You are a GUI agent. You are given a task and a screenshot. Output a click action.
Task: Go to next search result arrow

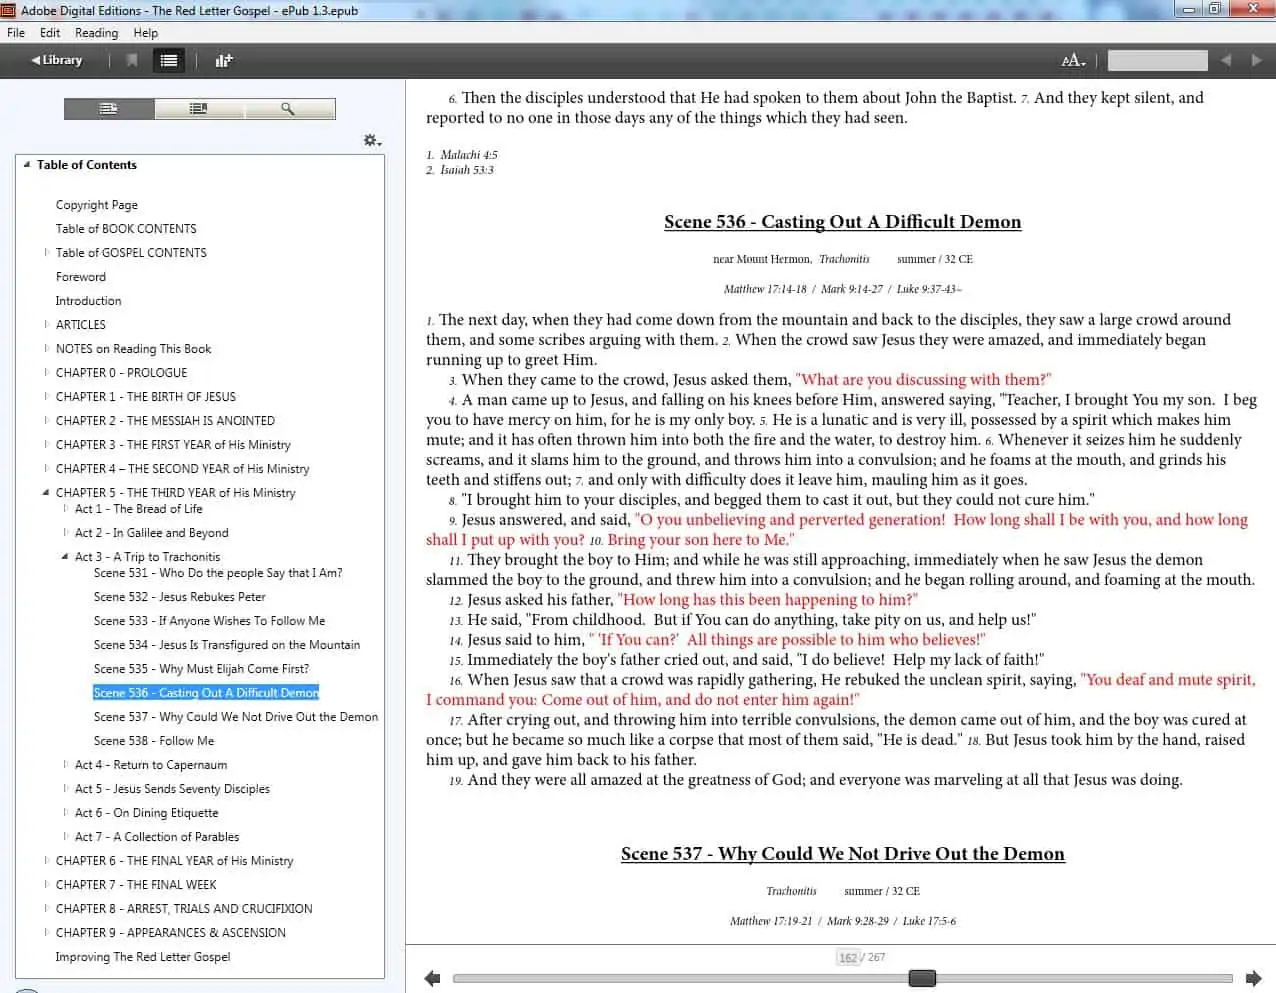click(1257, 60)
